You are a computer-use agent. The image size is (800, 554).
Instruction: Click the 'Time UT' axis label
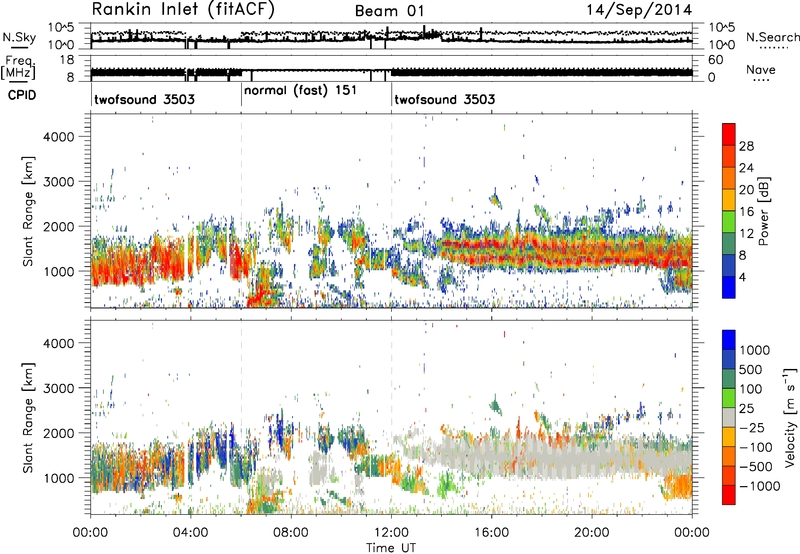(x=391, y=547)
